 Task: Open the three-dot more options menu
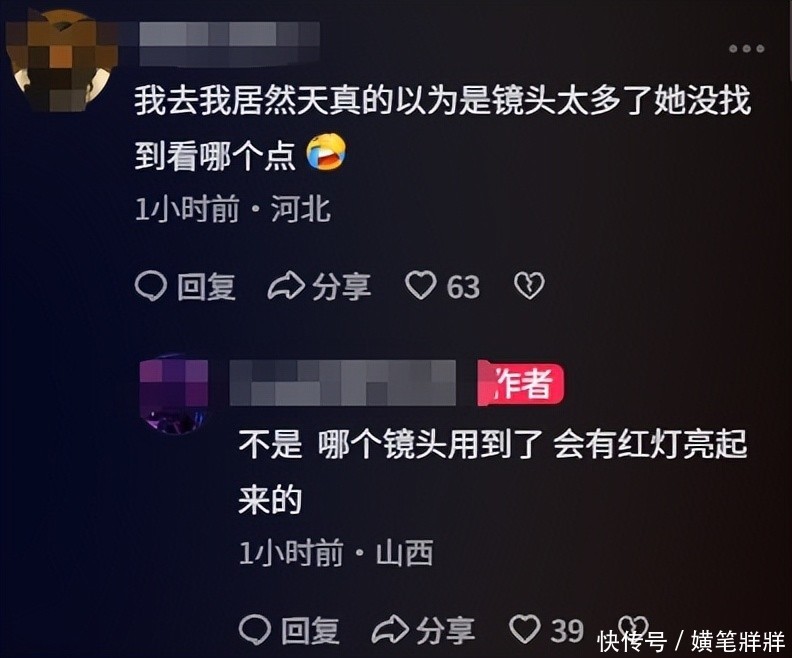(x=746, y=49)
